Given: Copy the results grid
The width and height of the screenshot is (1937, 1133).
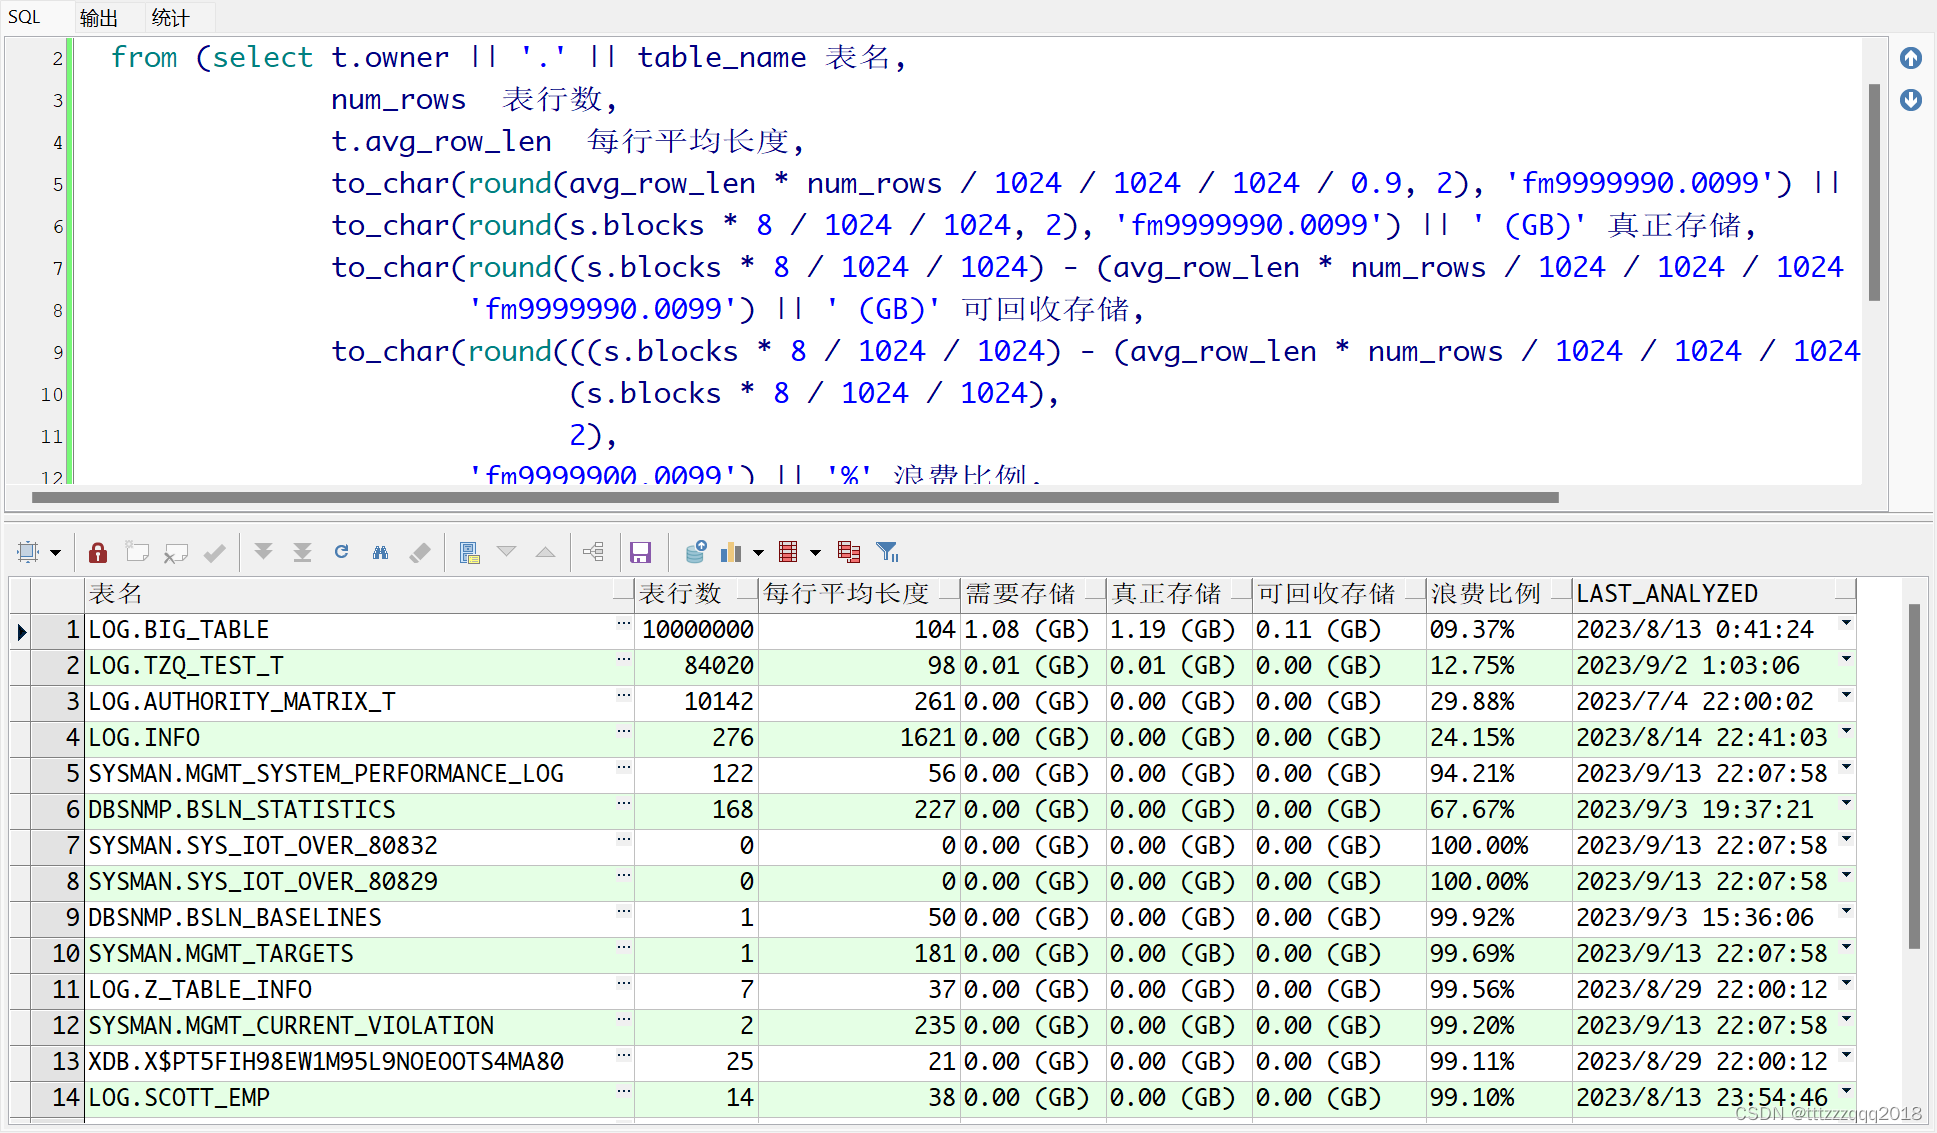Looking at the screenshot, I should coord(849,551).
